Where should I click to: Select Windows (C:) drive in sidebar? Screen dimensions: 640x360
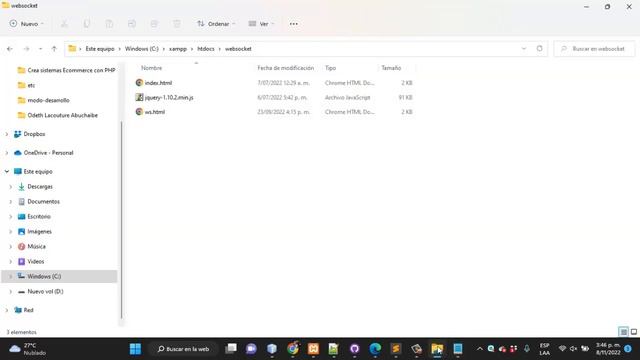tap(59, 276)
